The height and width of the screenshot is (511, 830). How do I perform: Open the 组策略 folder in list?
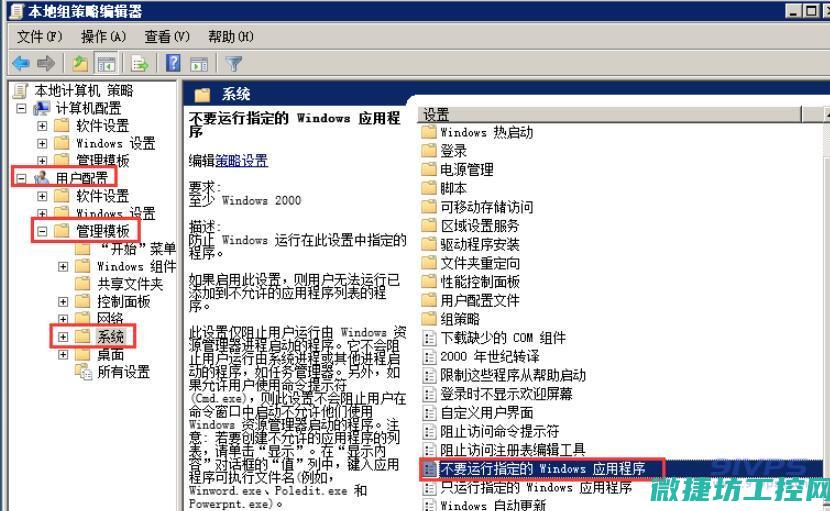[x=460, y=319]
